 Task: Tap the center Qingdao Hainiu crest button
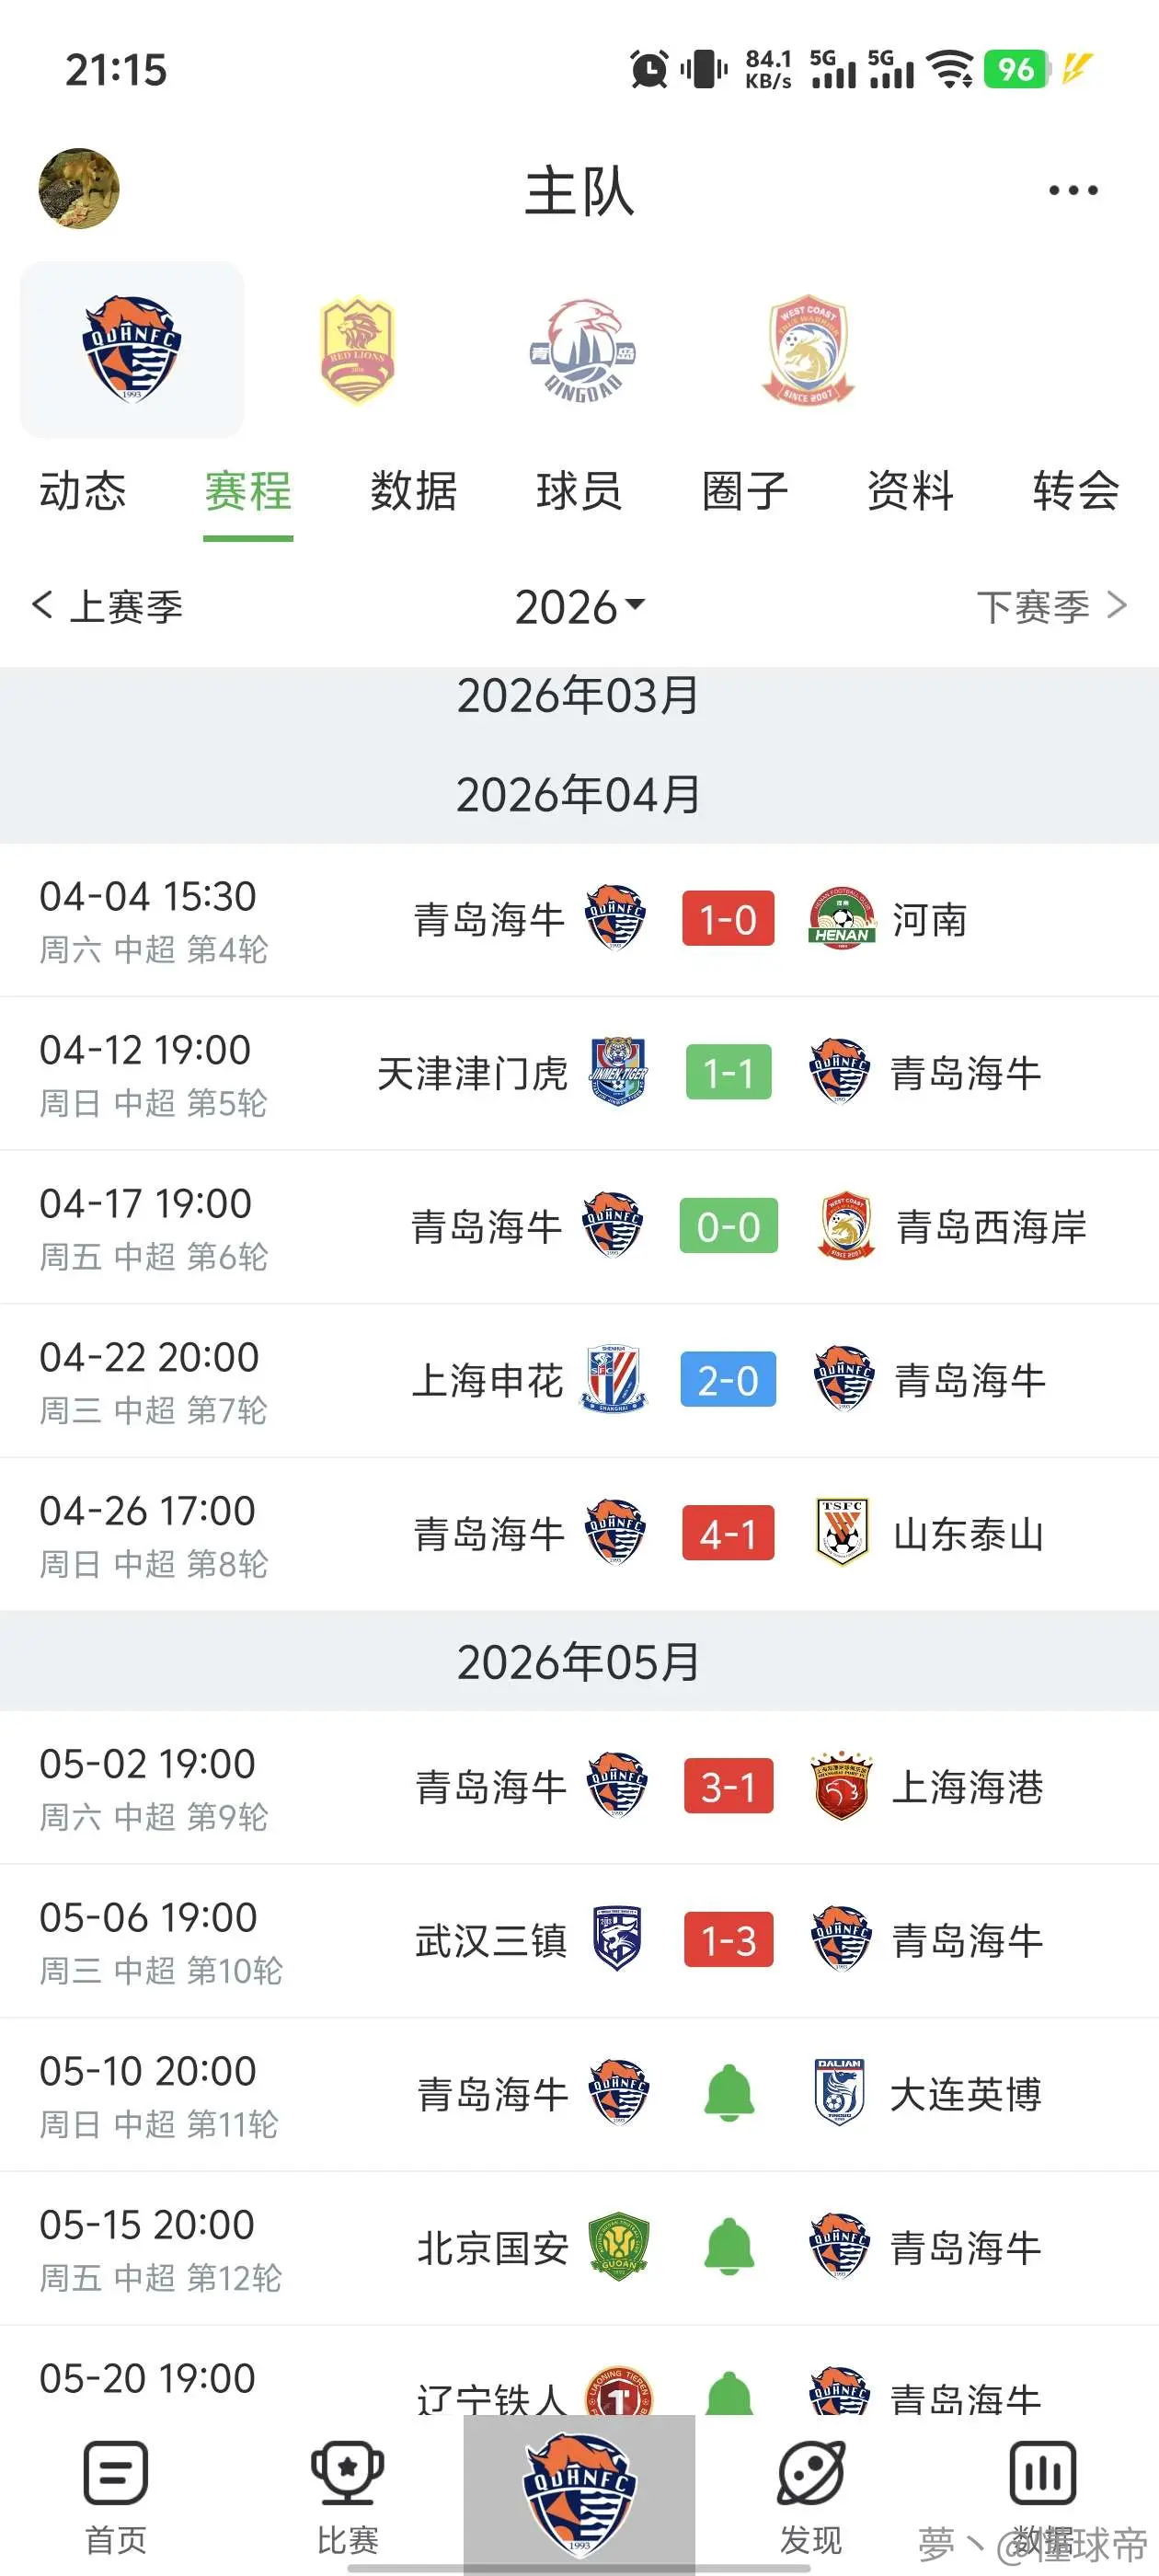click(x=579, y=2492)
